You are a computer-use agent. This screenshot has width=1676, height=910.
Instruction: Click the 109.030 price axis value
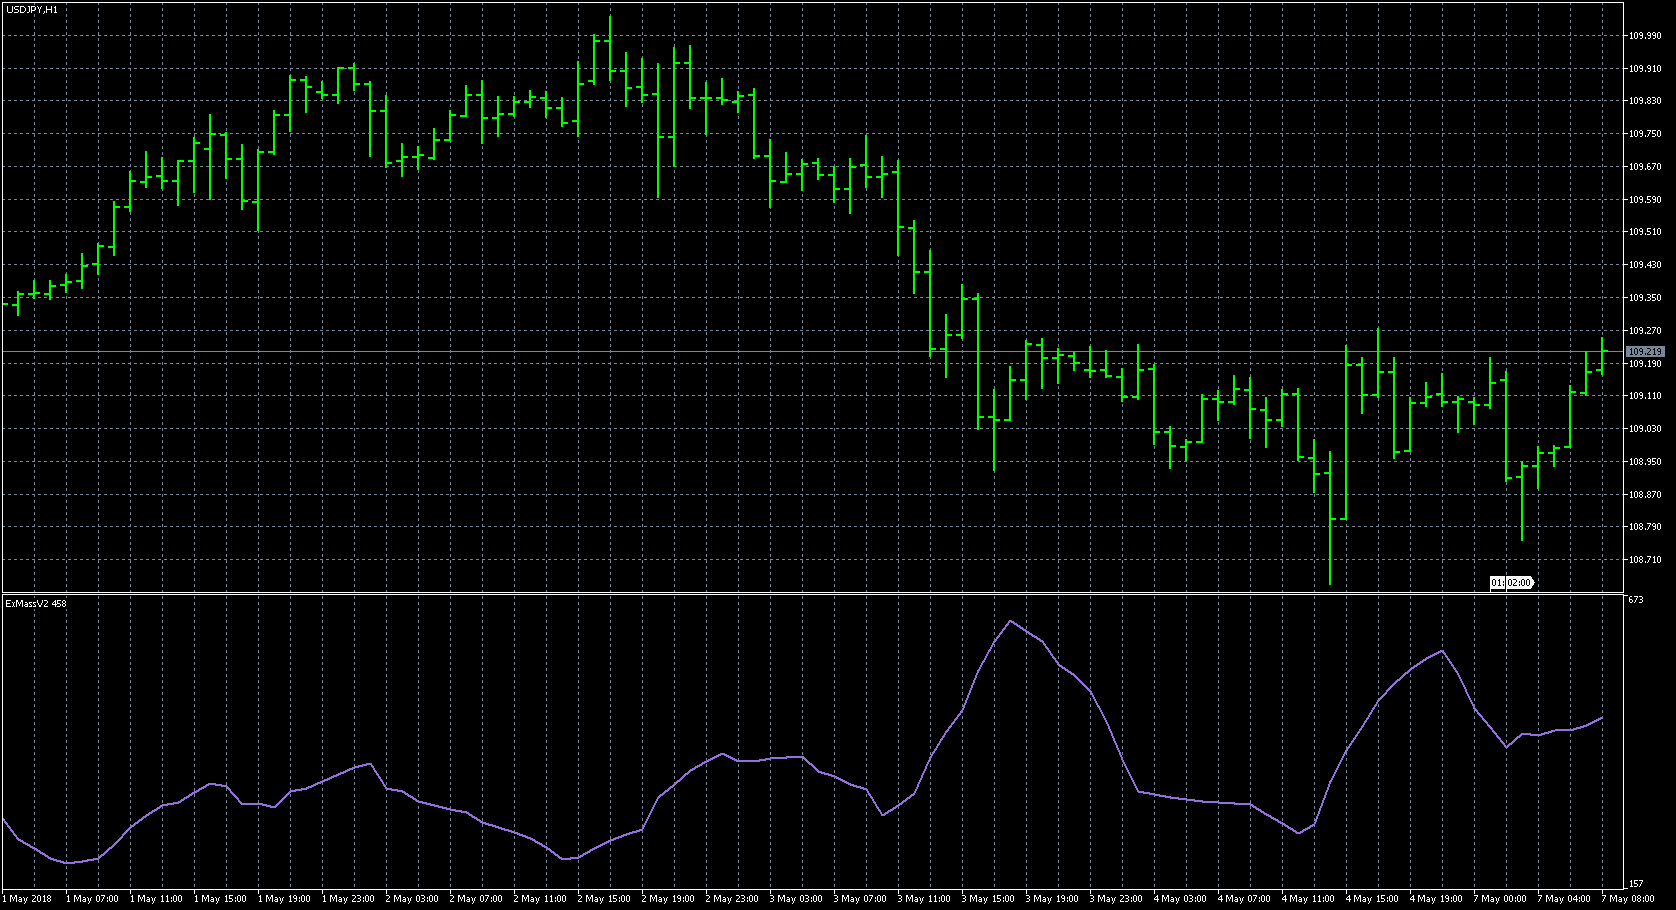click(x=1644, y=429)
